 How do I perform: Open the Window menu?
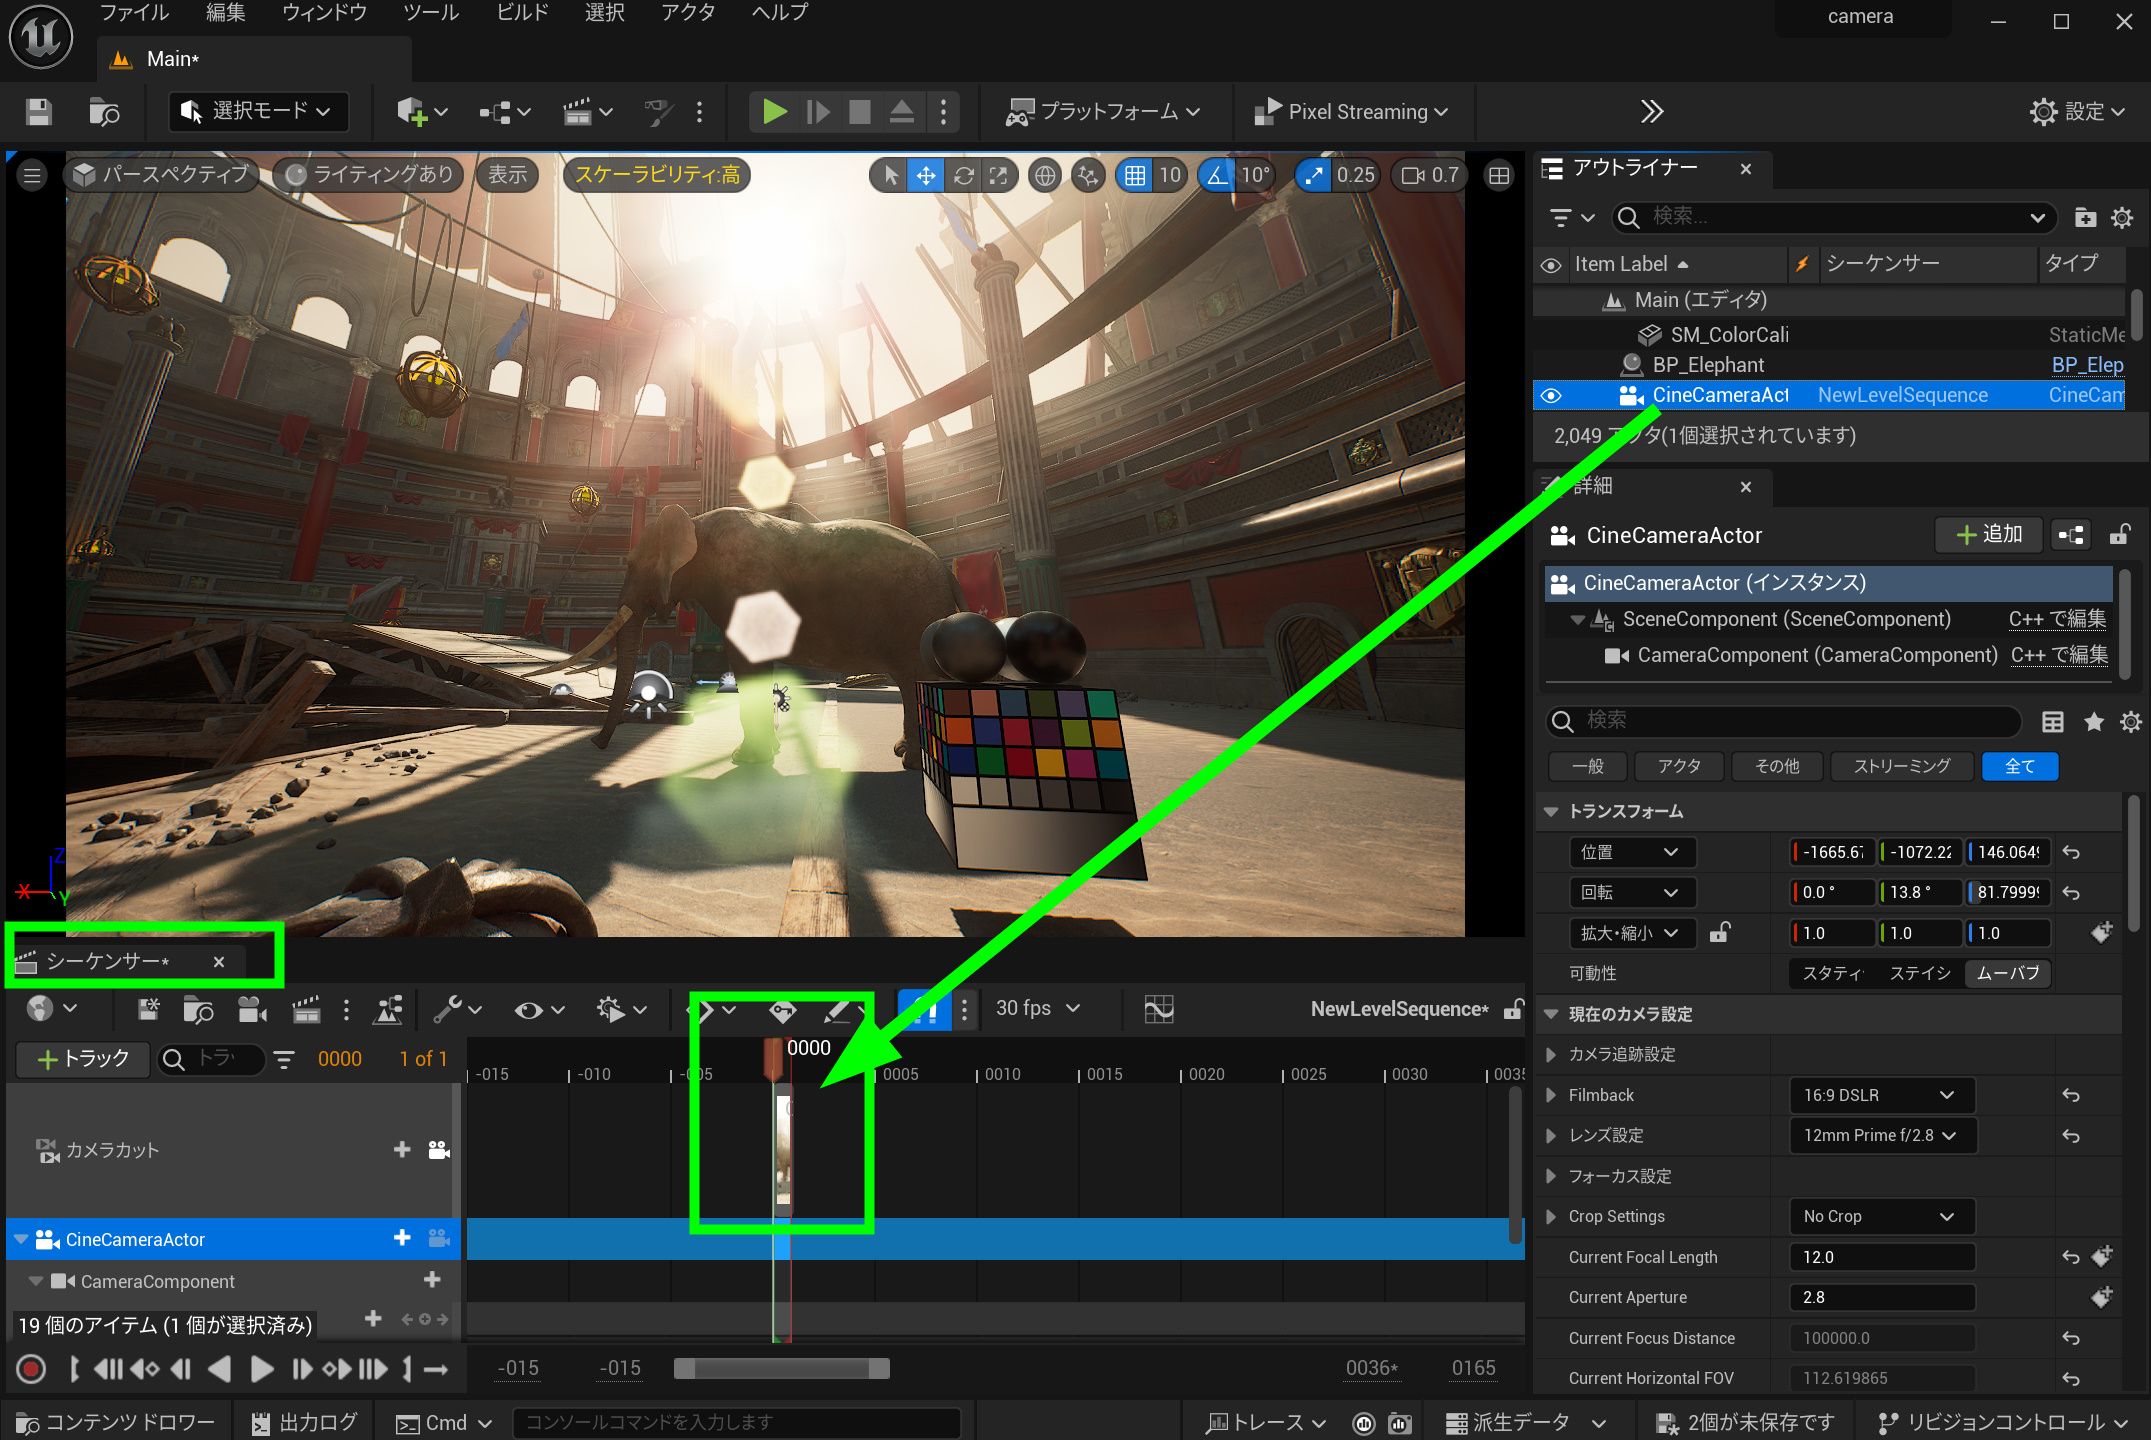[324, 13]
